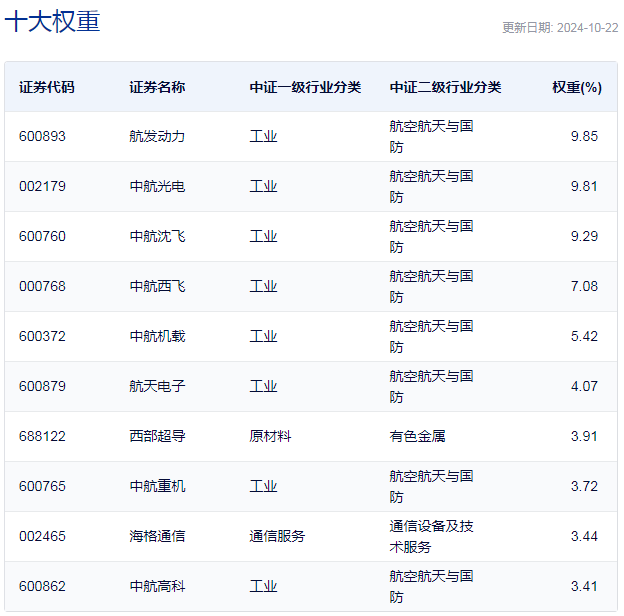Select the 有色金属 industry cell
The image size is (624, 616).
pos(417,436)
